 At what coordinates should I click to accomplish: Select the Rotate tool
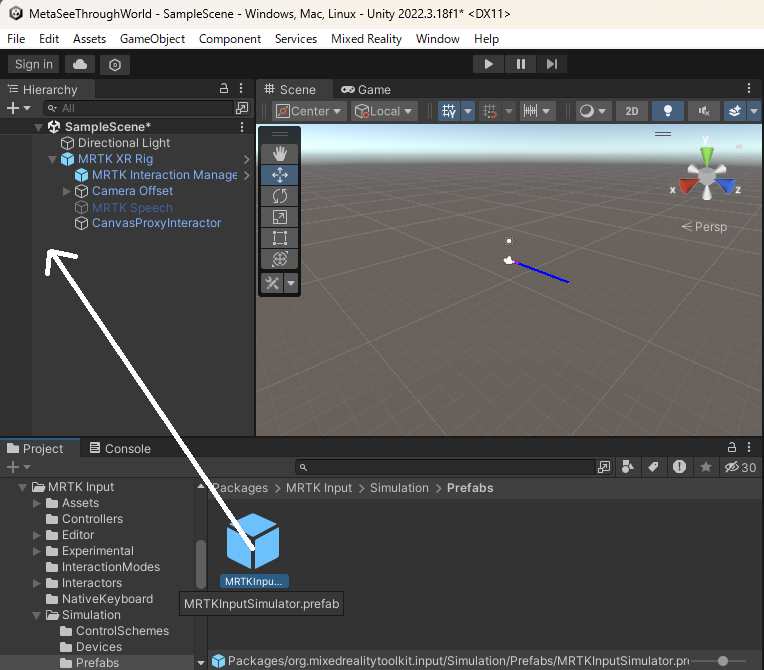(x=280, y=196)
